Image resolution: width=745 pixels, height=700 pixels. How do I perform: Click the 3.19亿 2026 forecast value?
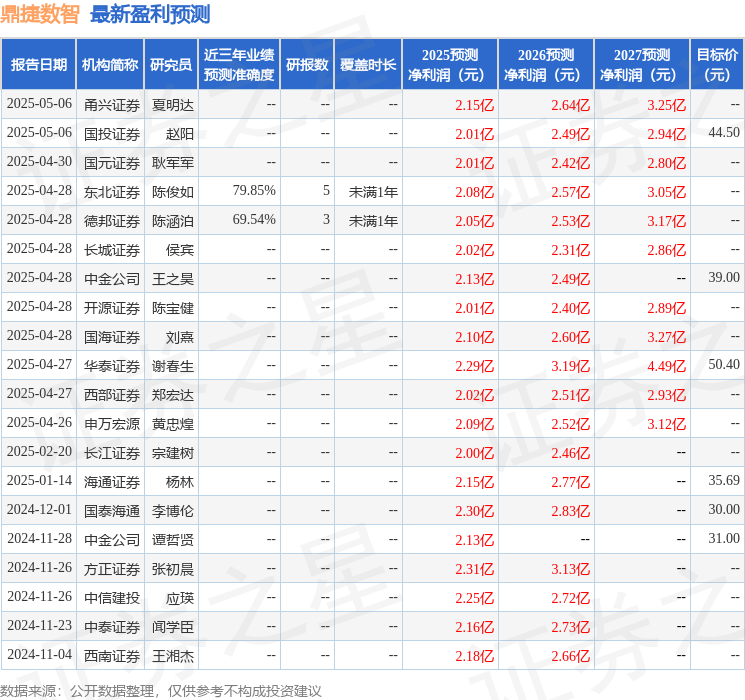click(571, 366)
